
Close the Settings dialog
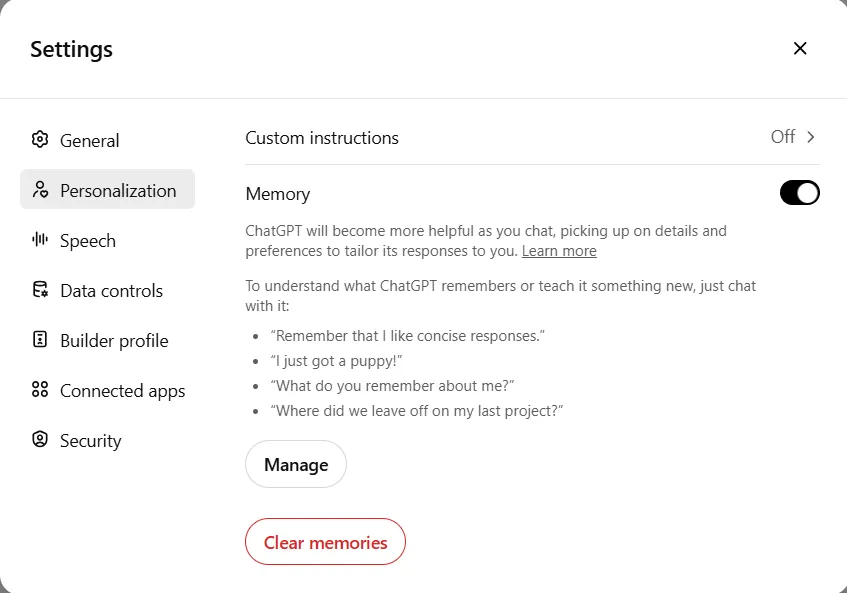click(800, 48)
